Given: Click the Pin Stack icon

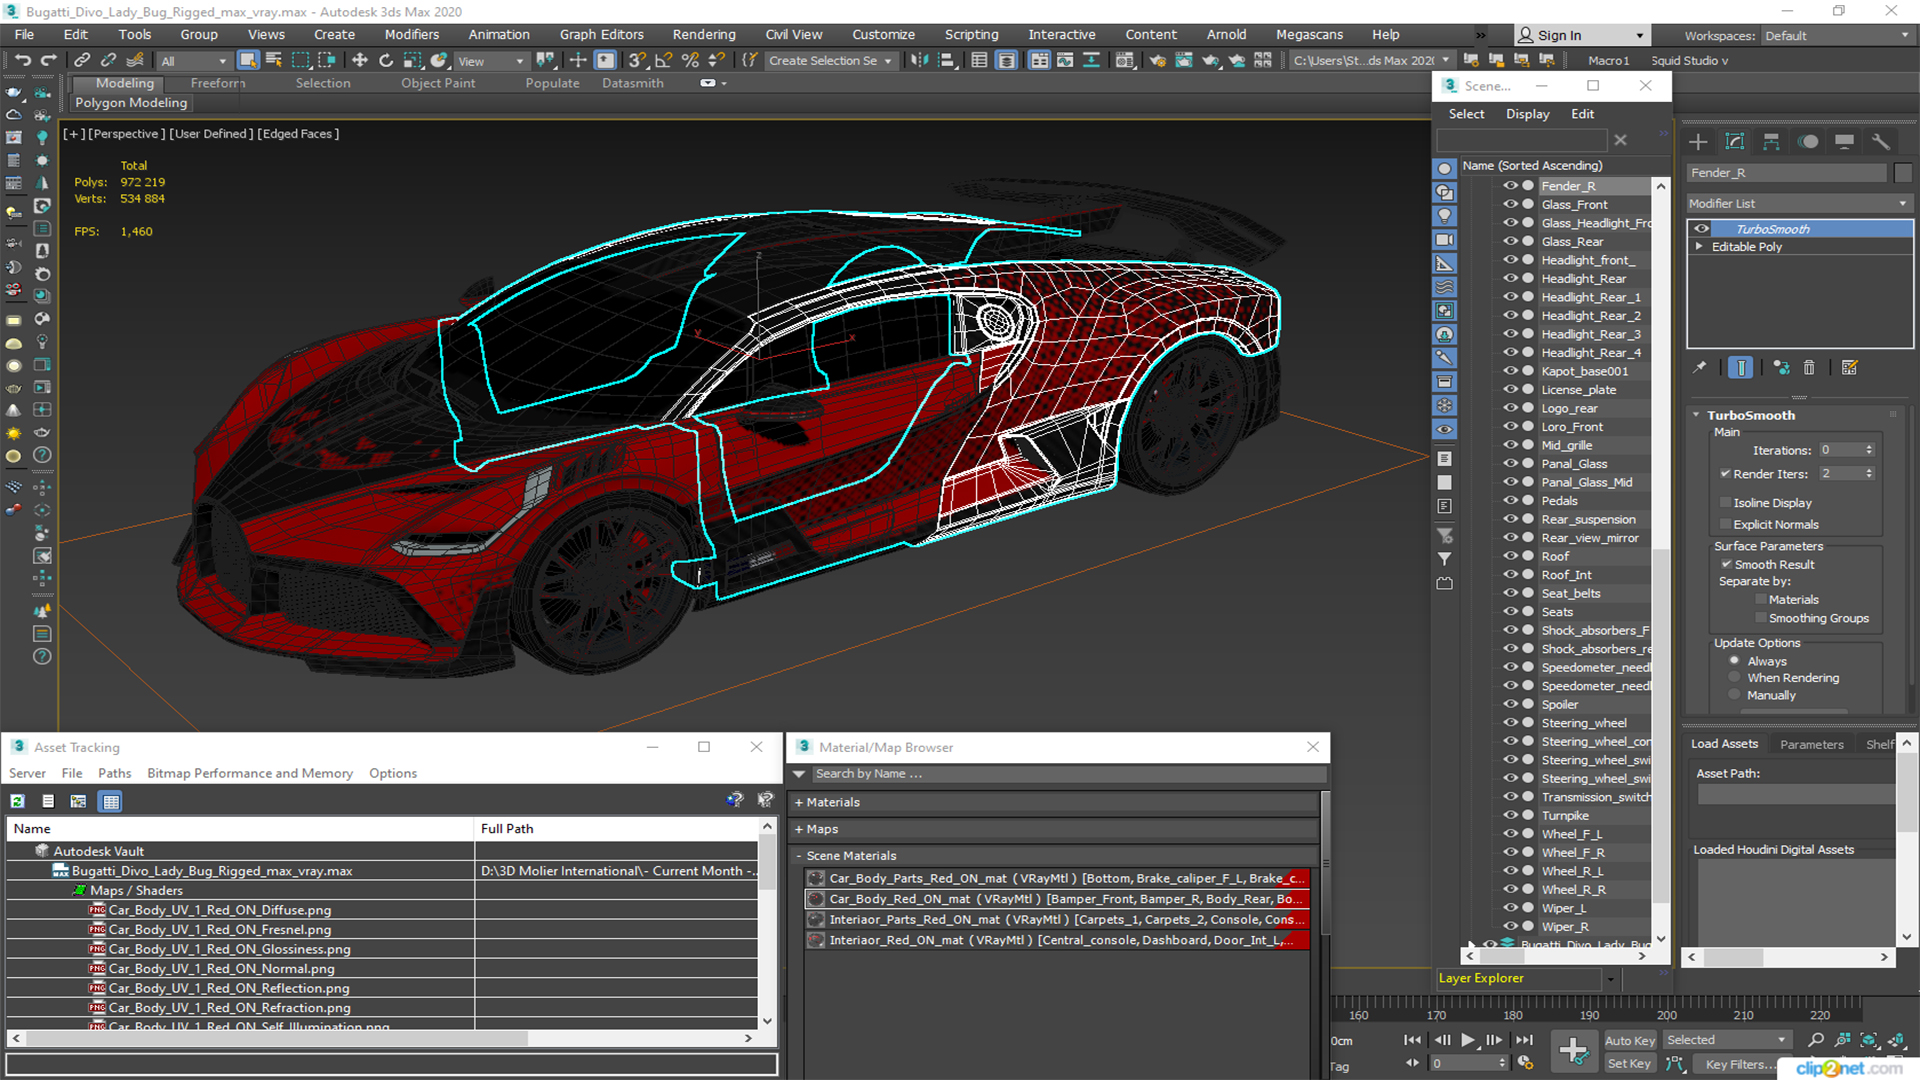Looking at the screenshot, I should [1700, 368].
